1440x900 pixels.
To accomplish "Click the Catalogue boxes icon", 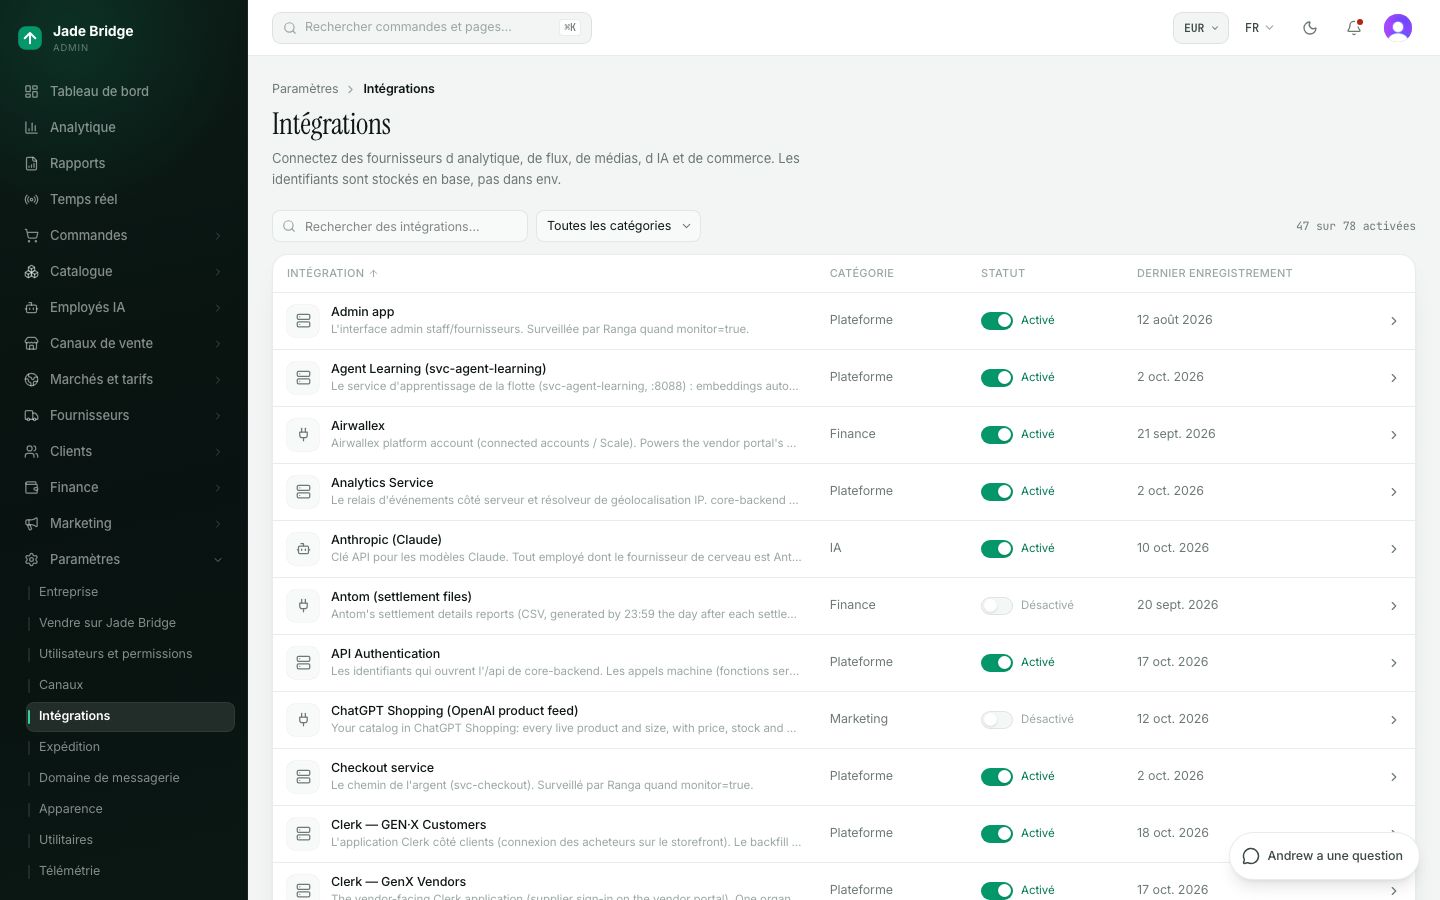I will click(31, 271).
